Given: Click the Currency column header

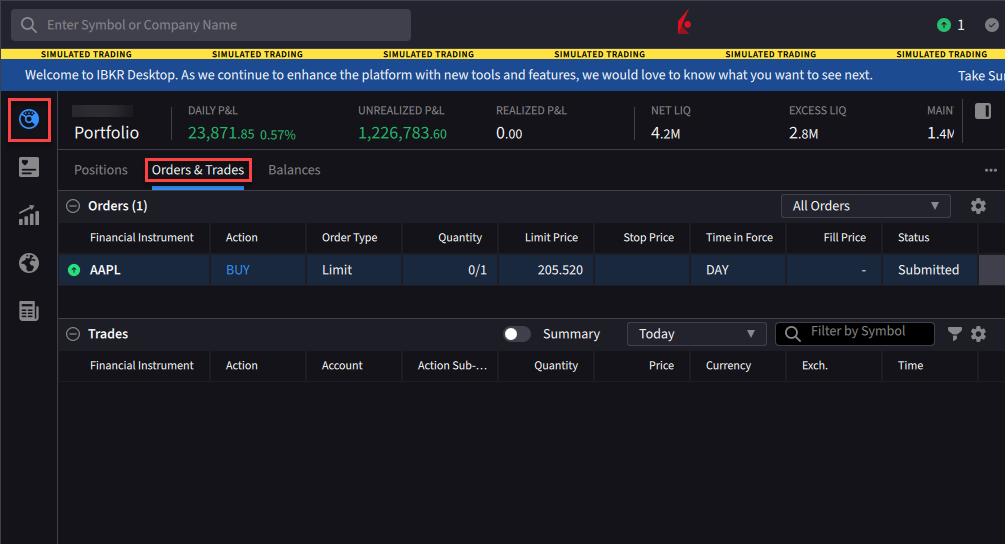Looking at the screenshot, I should point(728,365).
